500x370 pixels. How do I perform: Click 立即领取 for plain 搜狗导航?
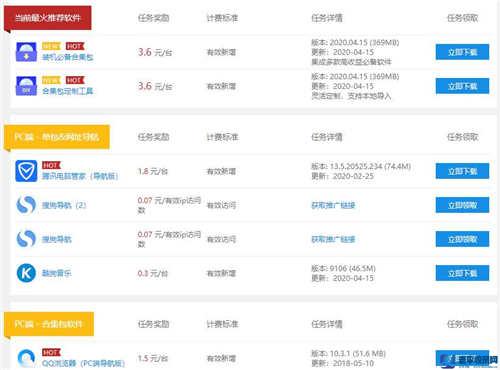462,239
